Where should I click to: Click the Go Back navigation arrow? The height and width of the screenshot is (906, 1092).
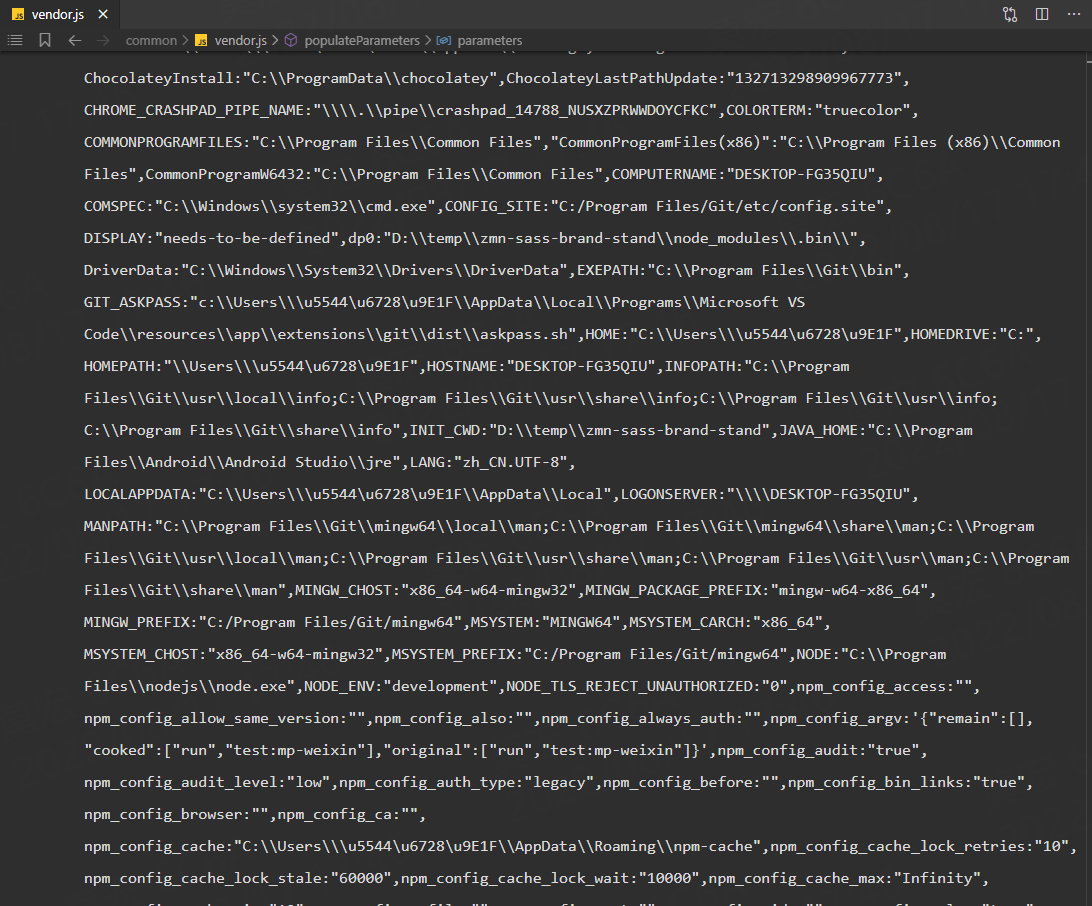coord(74,40)
